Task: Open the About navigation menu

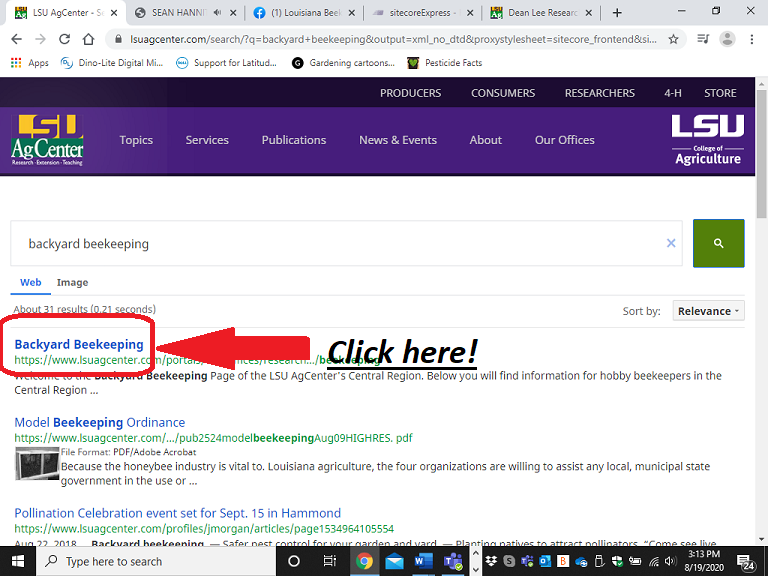Action: [485, 140]
